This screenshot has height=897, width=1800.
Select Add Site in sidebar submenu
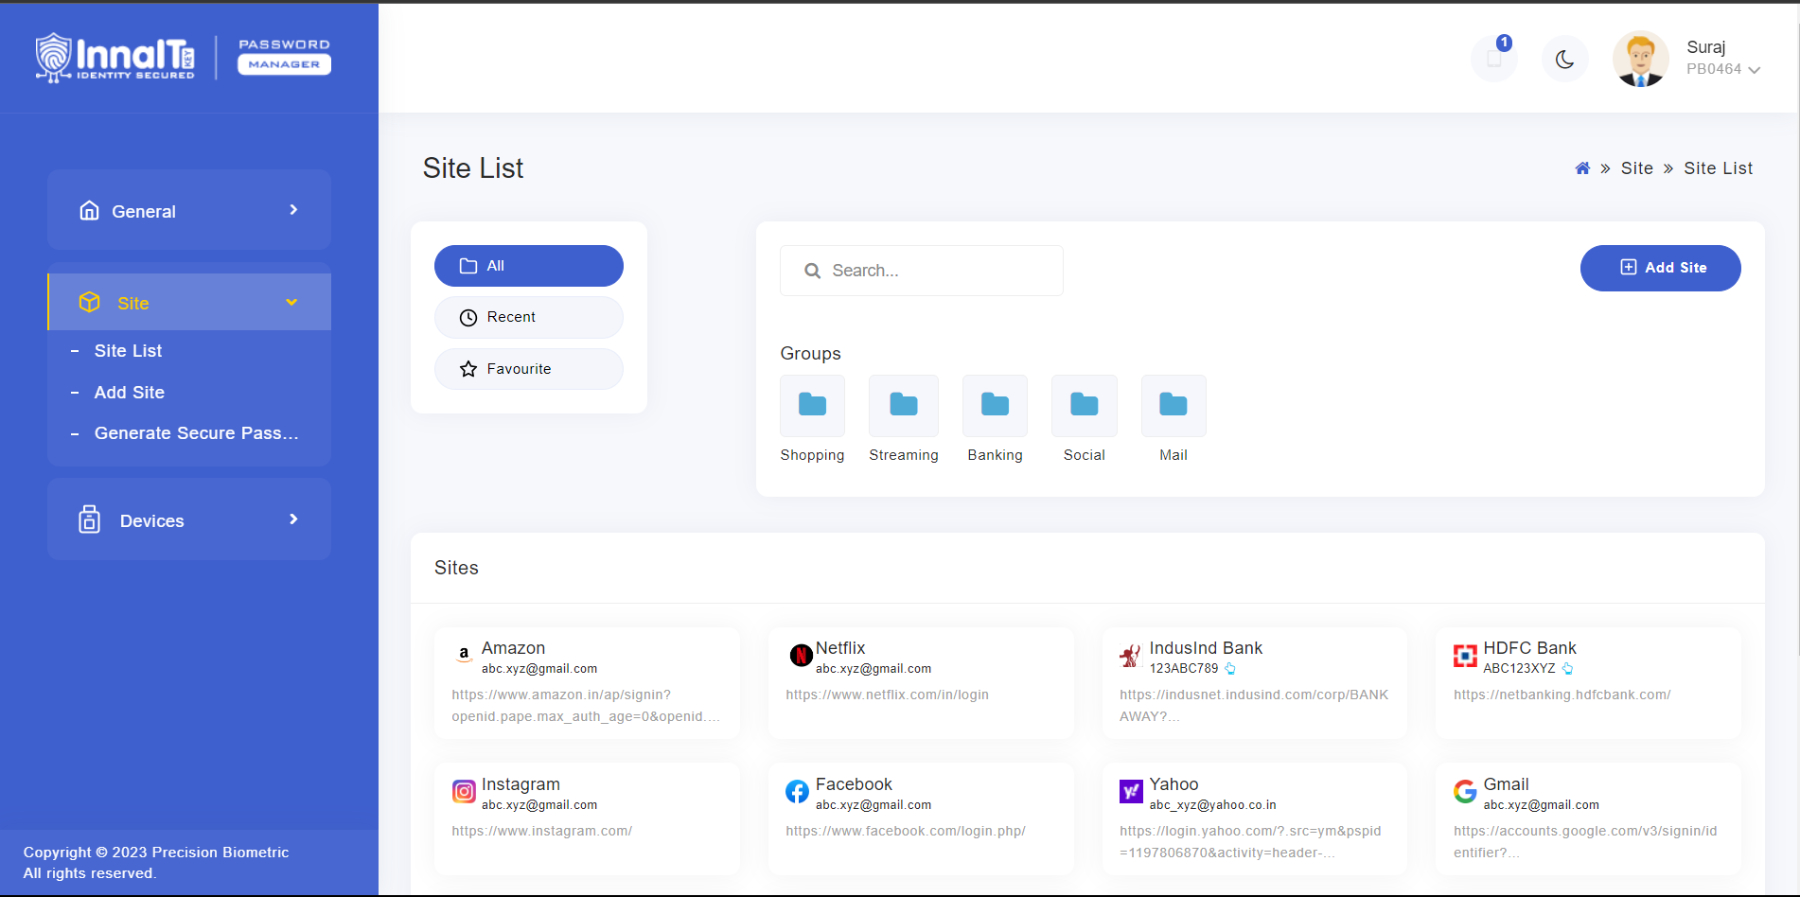coord(129,392)
